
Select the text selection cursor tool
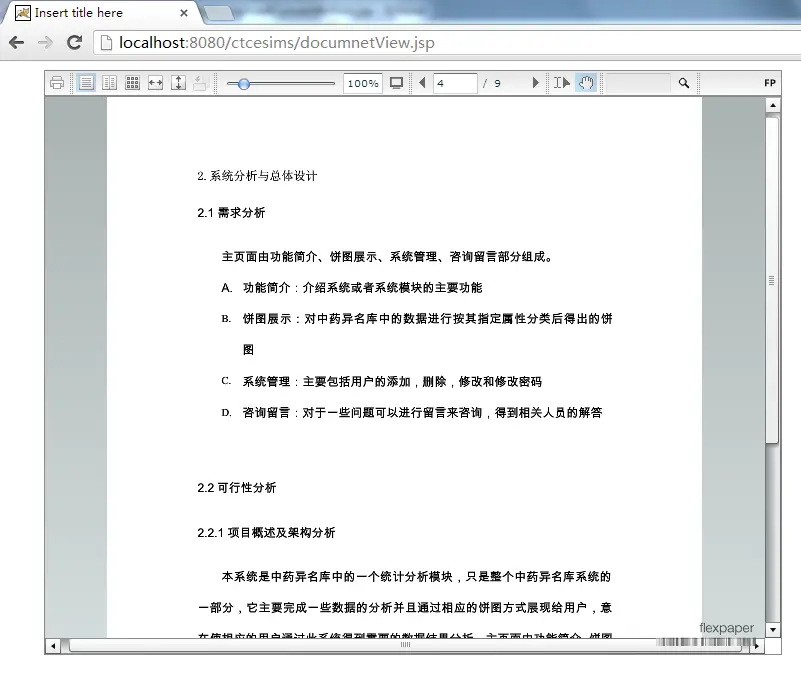[x=562, y=83]
